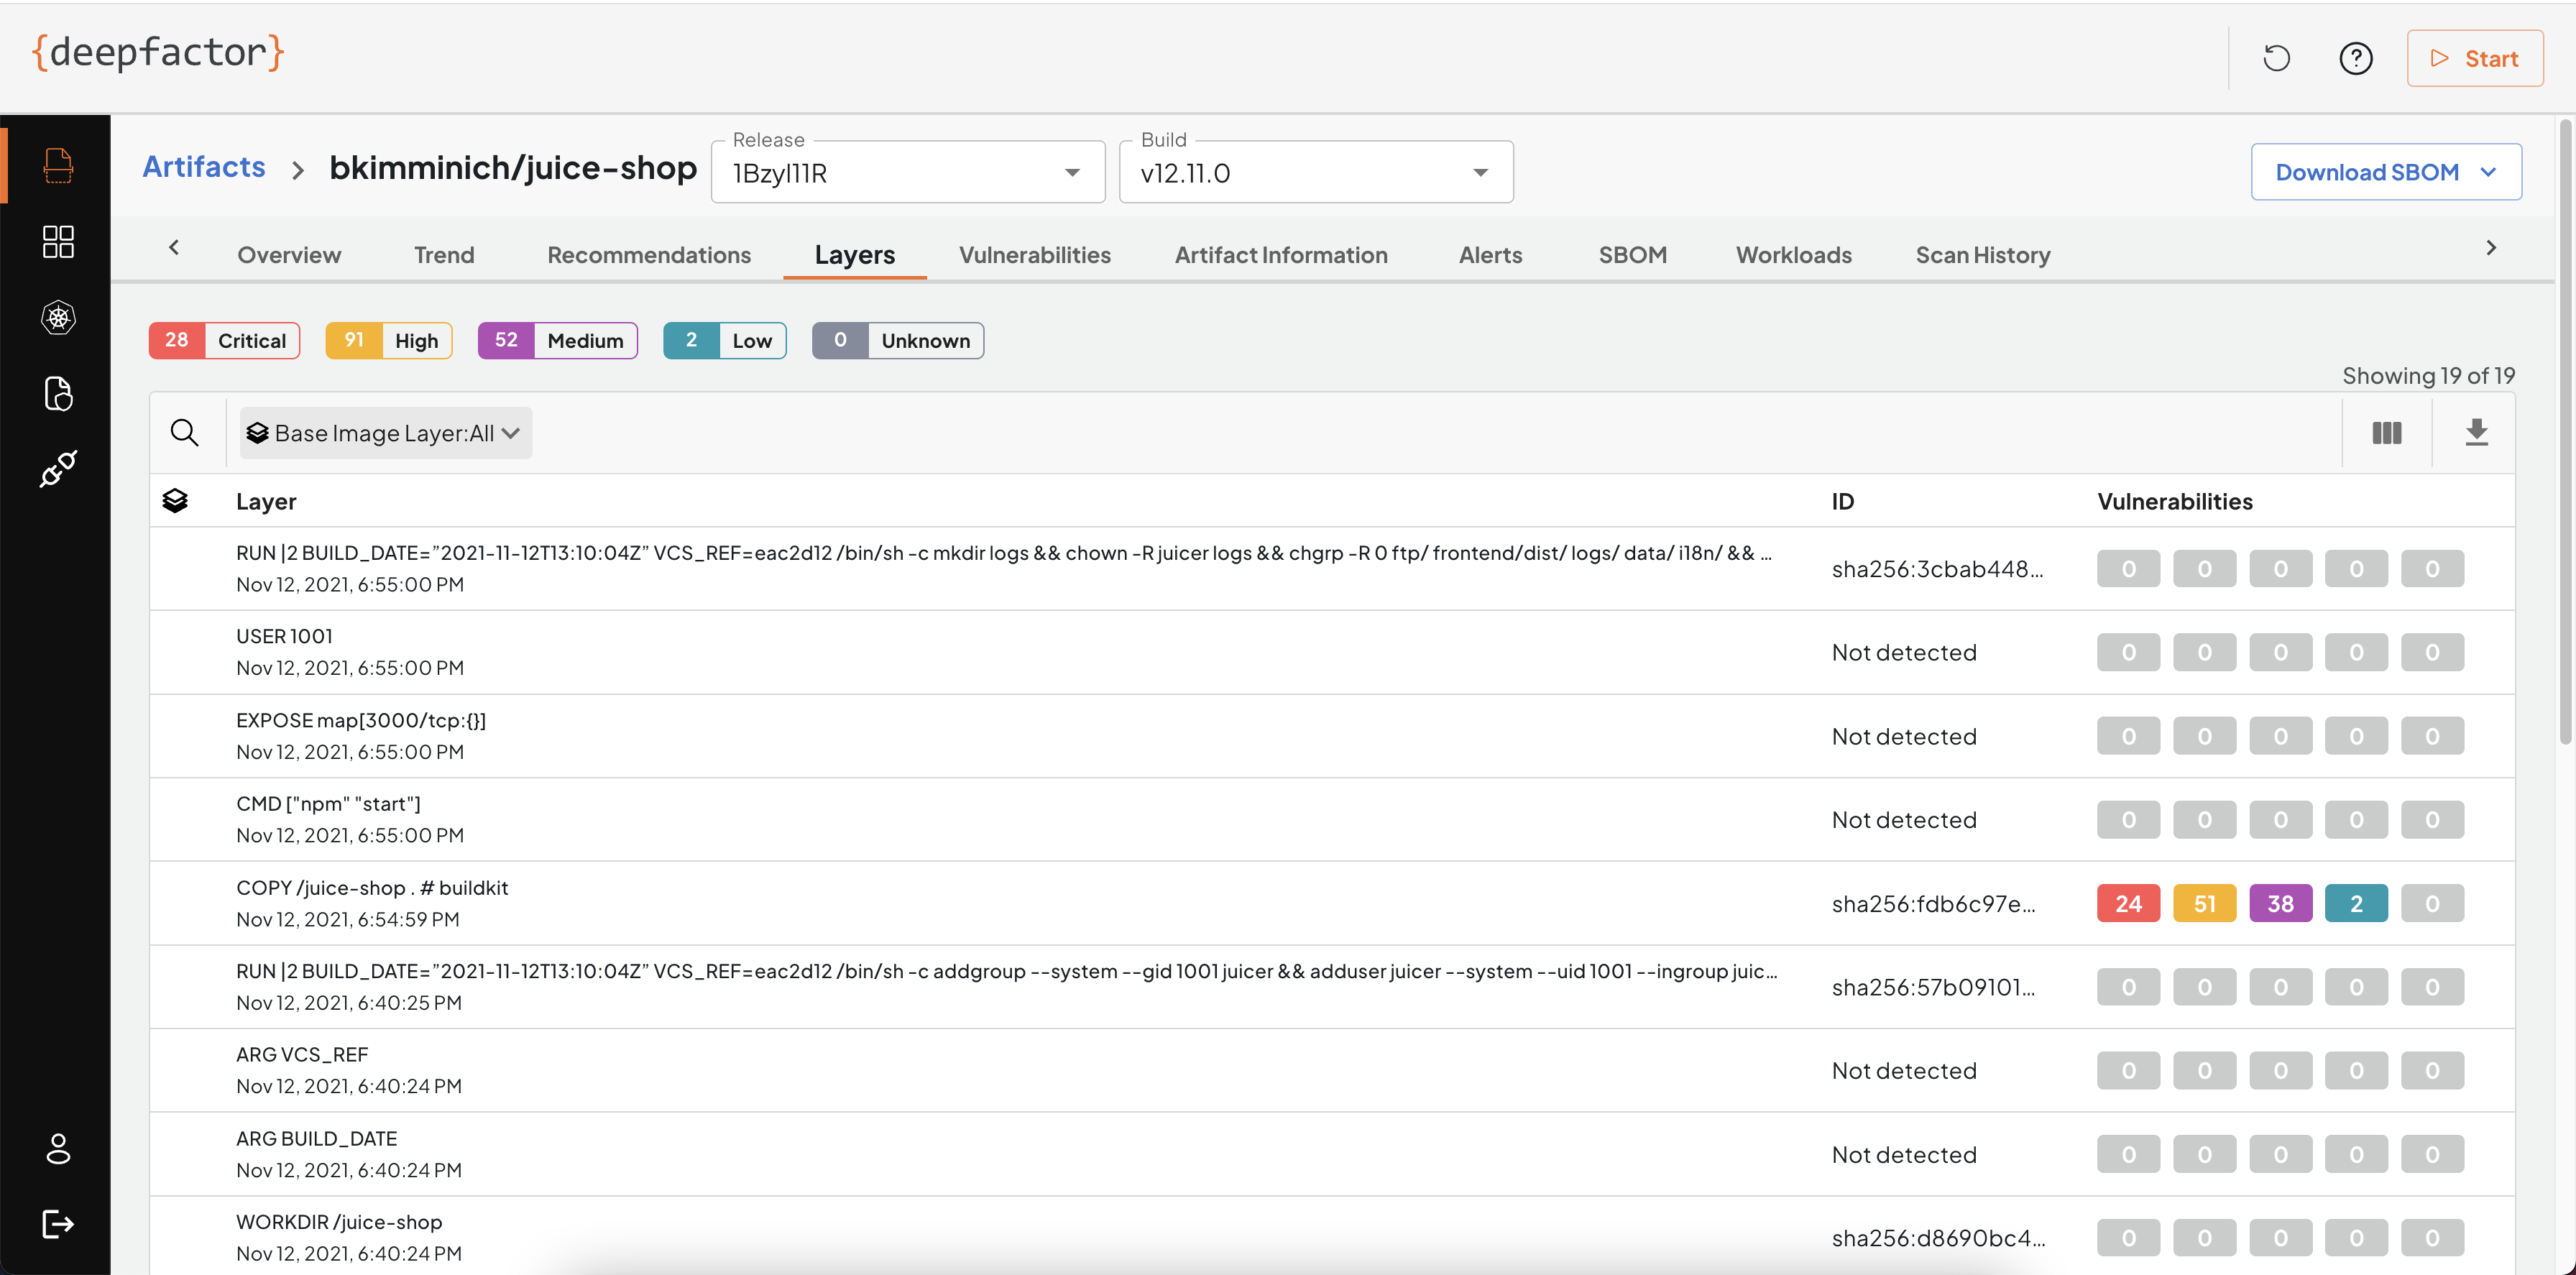Select the WORKDIR /juice-shop layer row
The height and width of the screenshot is (1275, 2576).
(1332, 1236)
